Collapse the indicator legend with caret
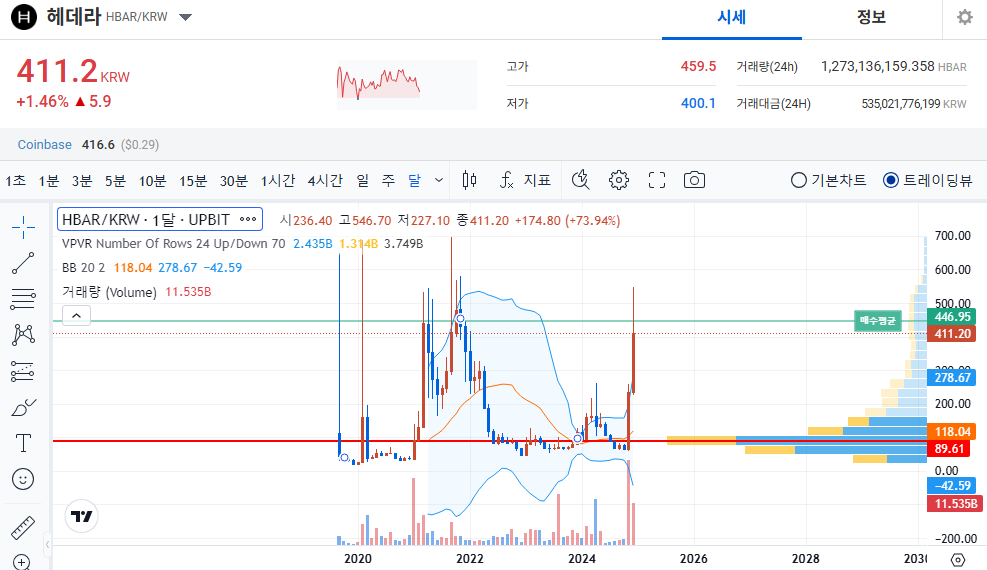 click(x=76, y=315)
